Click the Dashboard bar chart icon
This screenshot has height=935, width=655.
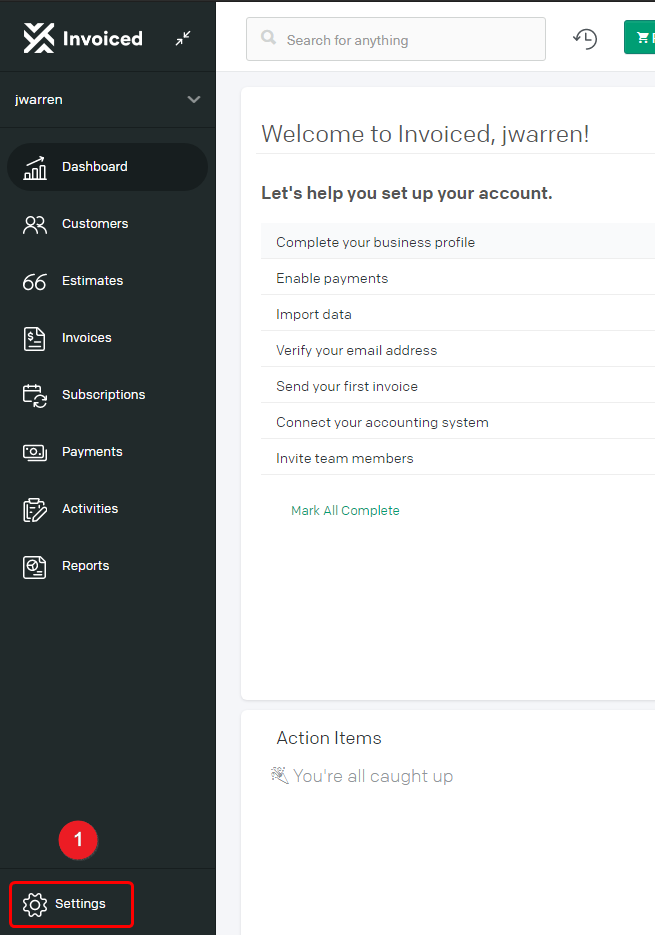tap(35, 168)
